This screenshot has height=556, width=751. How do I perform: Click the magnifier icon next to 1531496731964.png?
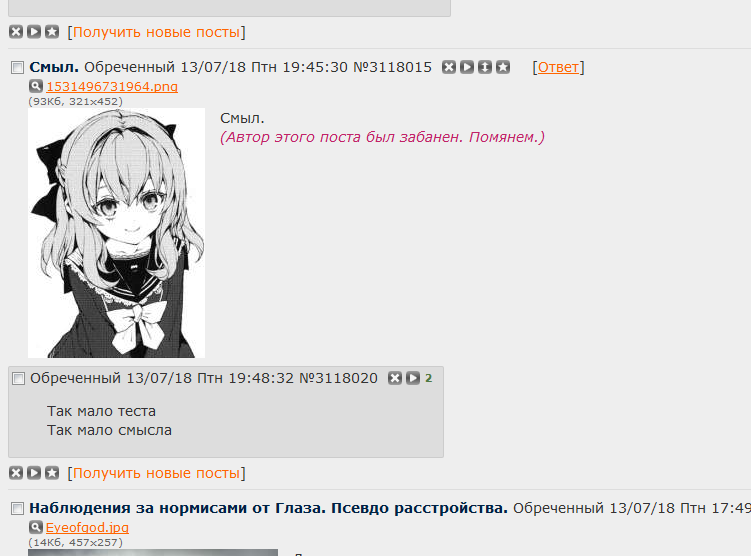tap(36, 86)
